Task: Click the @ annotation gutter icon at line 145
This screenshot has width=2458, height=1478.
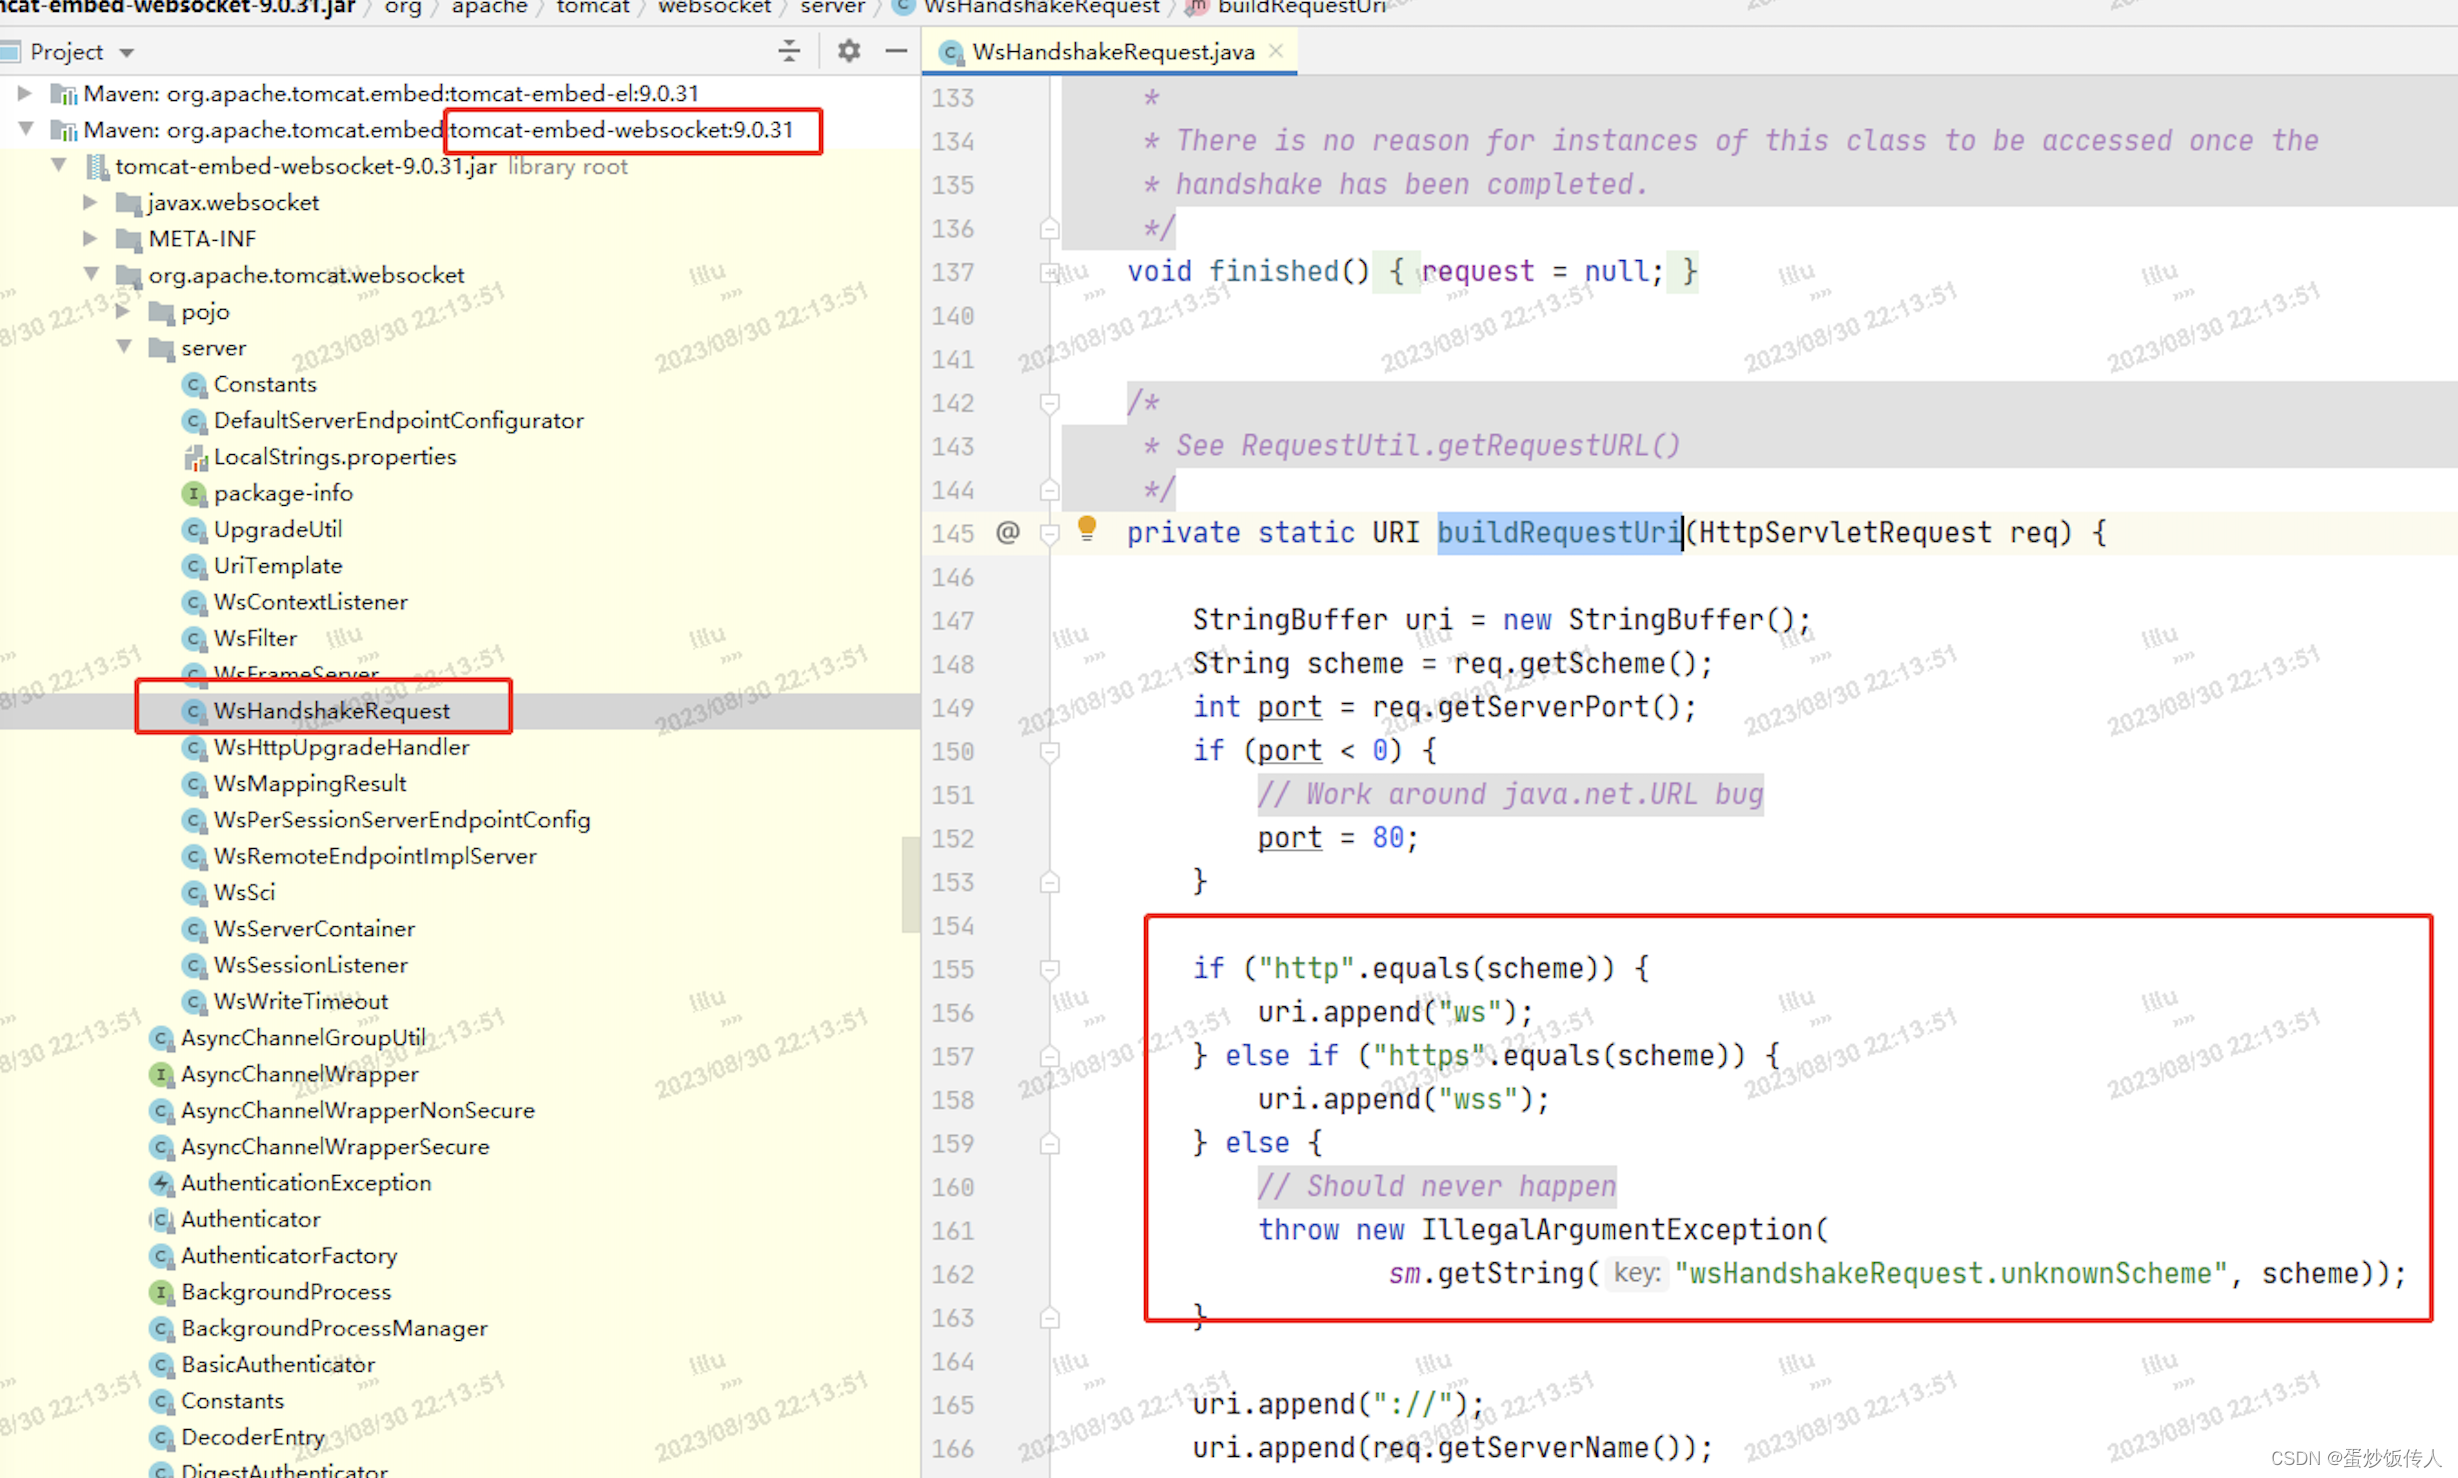Action: pyautogui.click(x=1007, y=533)
